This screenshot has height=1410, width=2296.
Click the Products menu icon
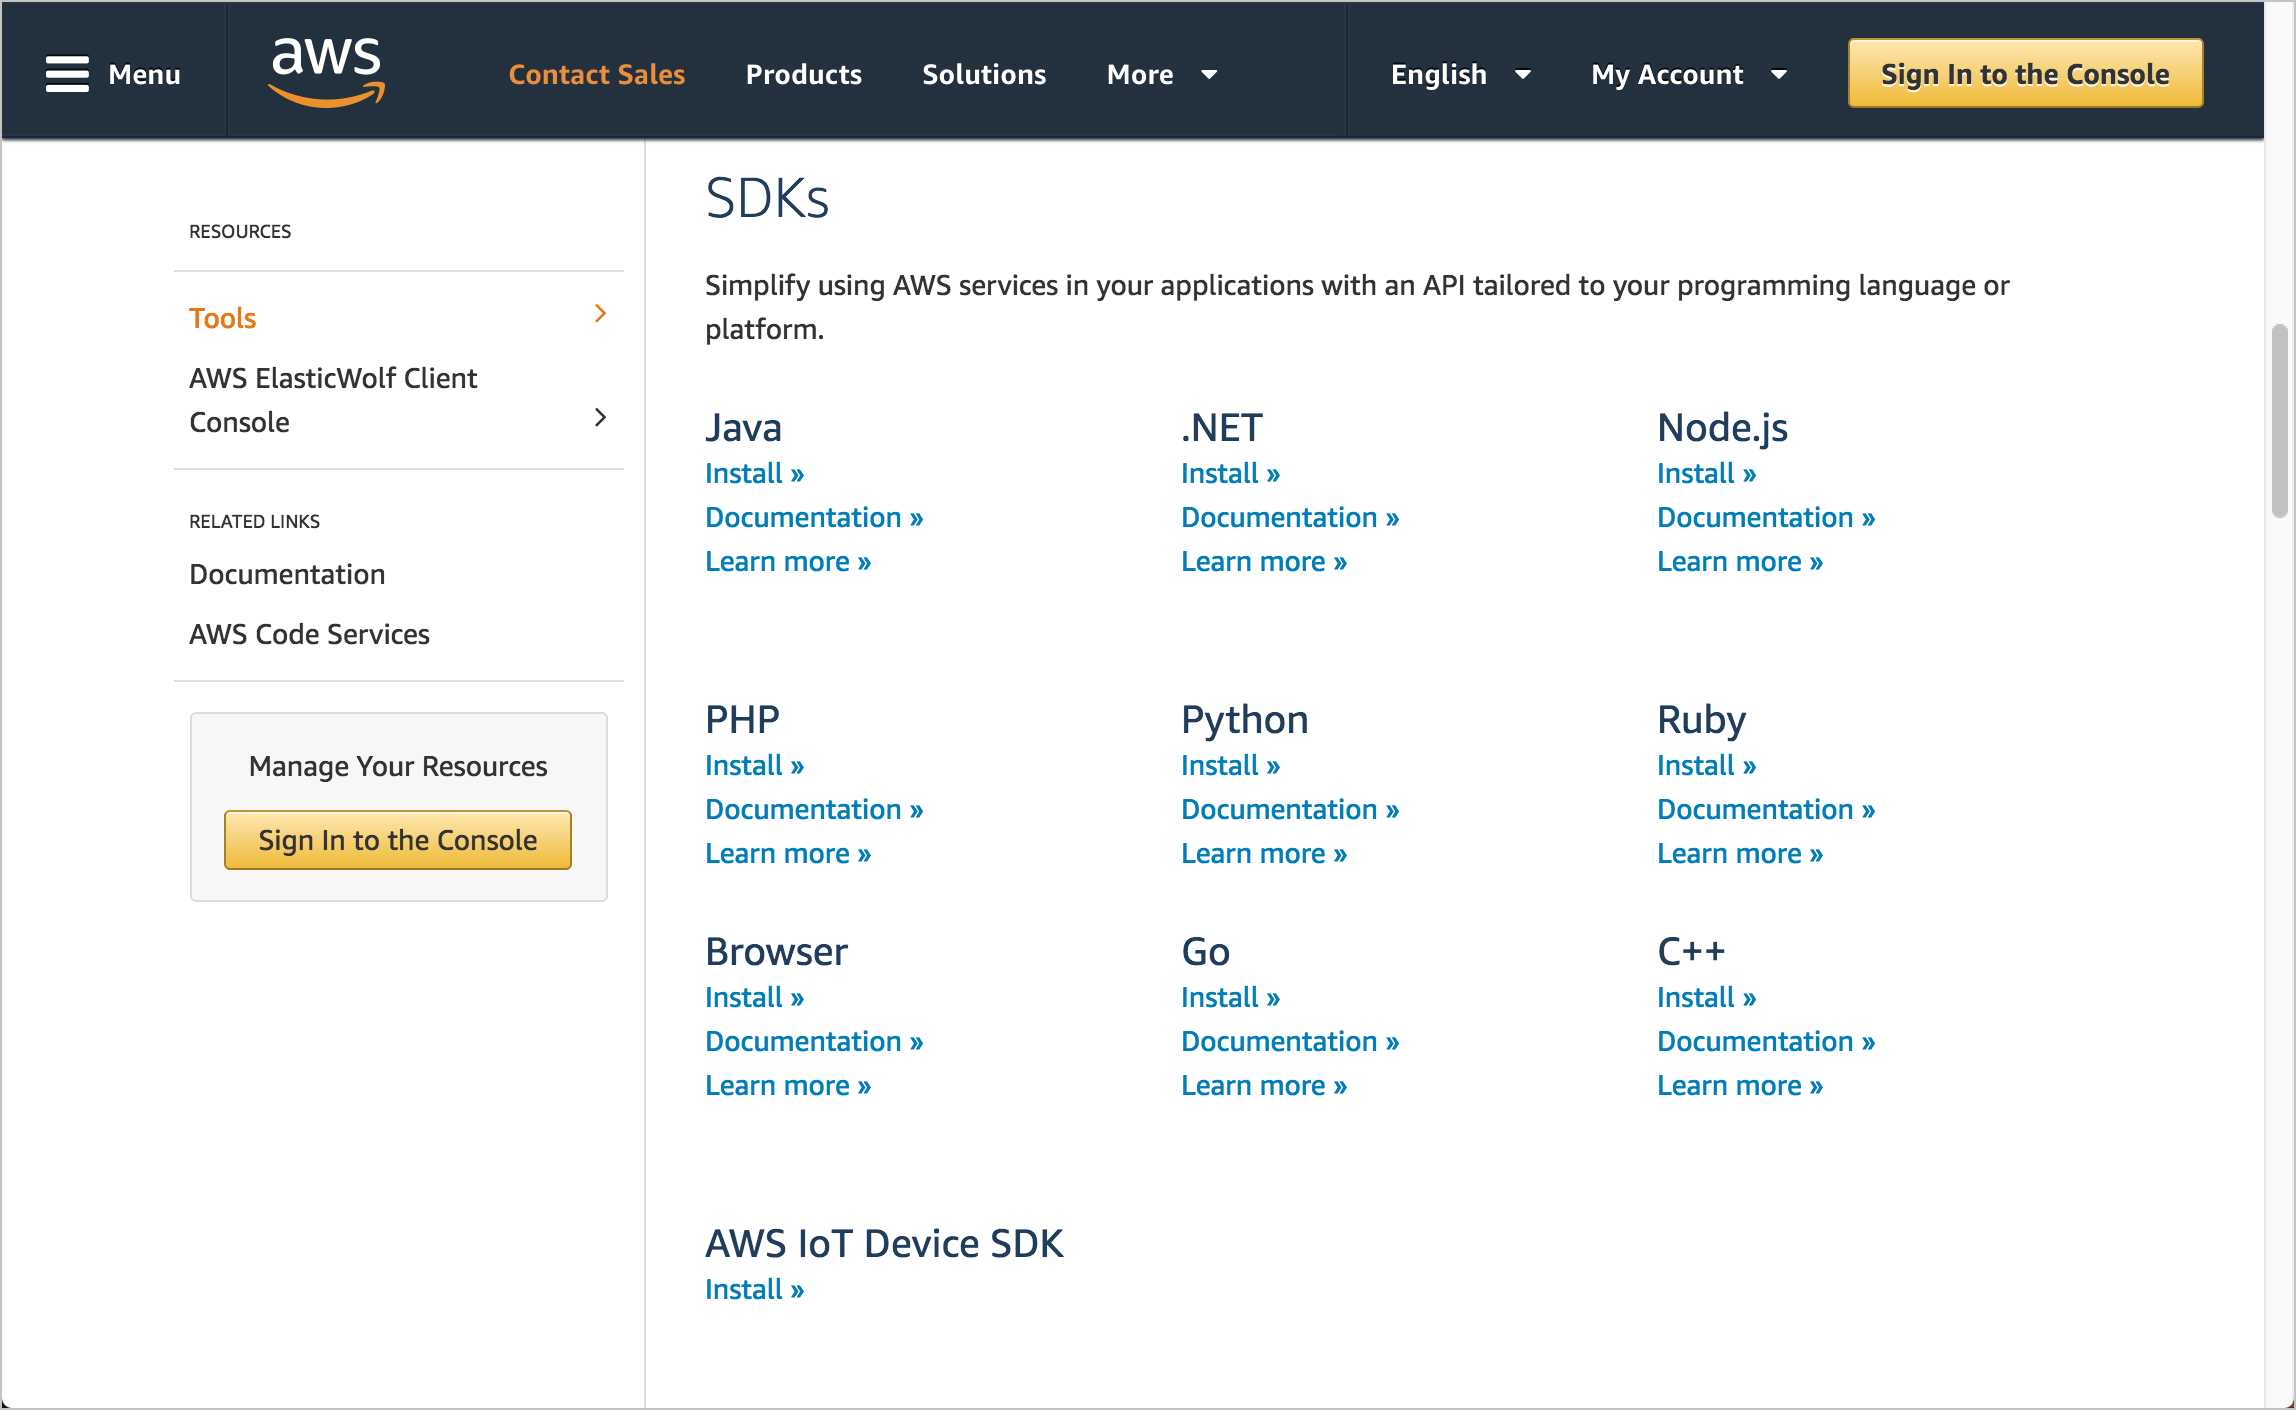click(x=802, y=72)
